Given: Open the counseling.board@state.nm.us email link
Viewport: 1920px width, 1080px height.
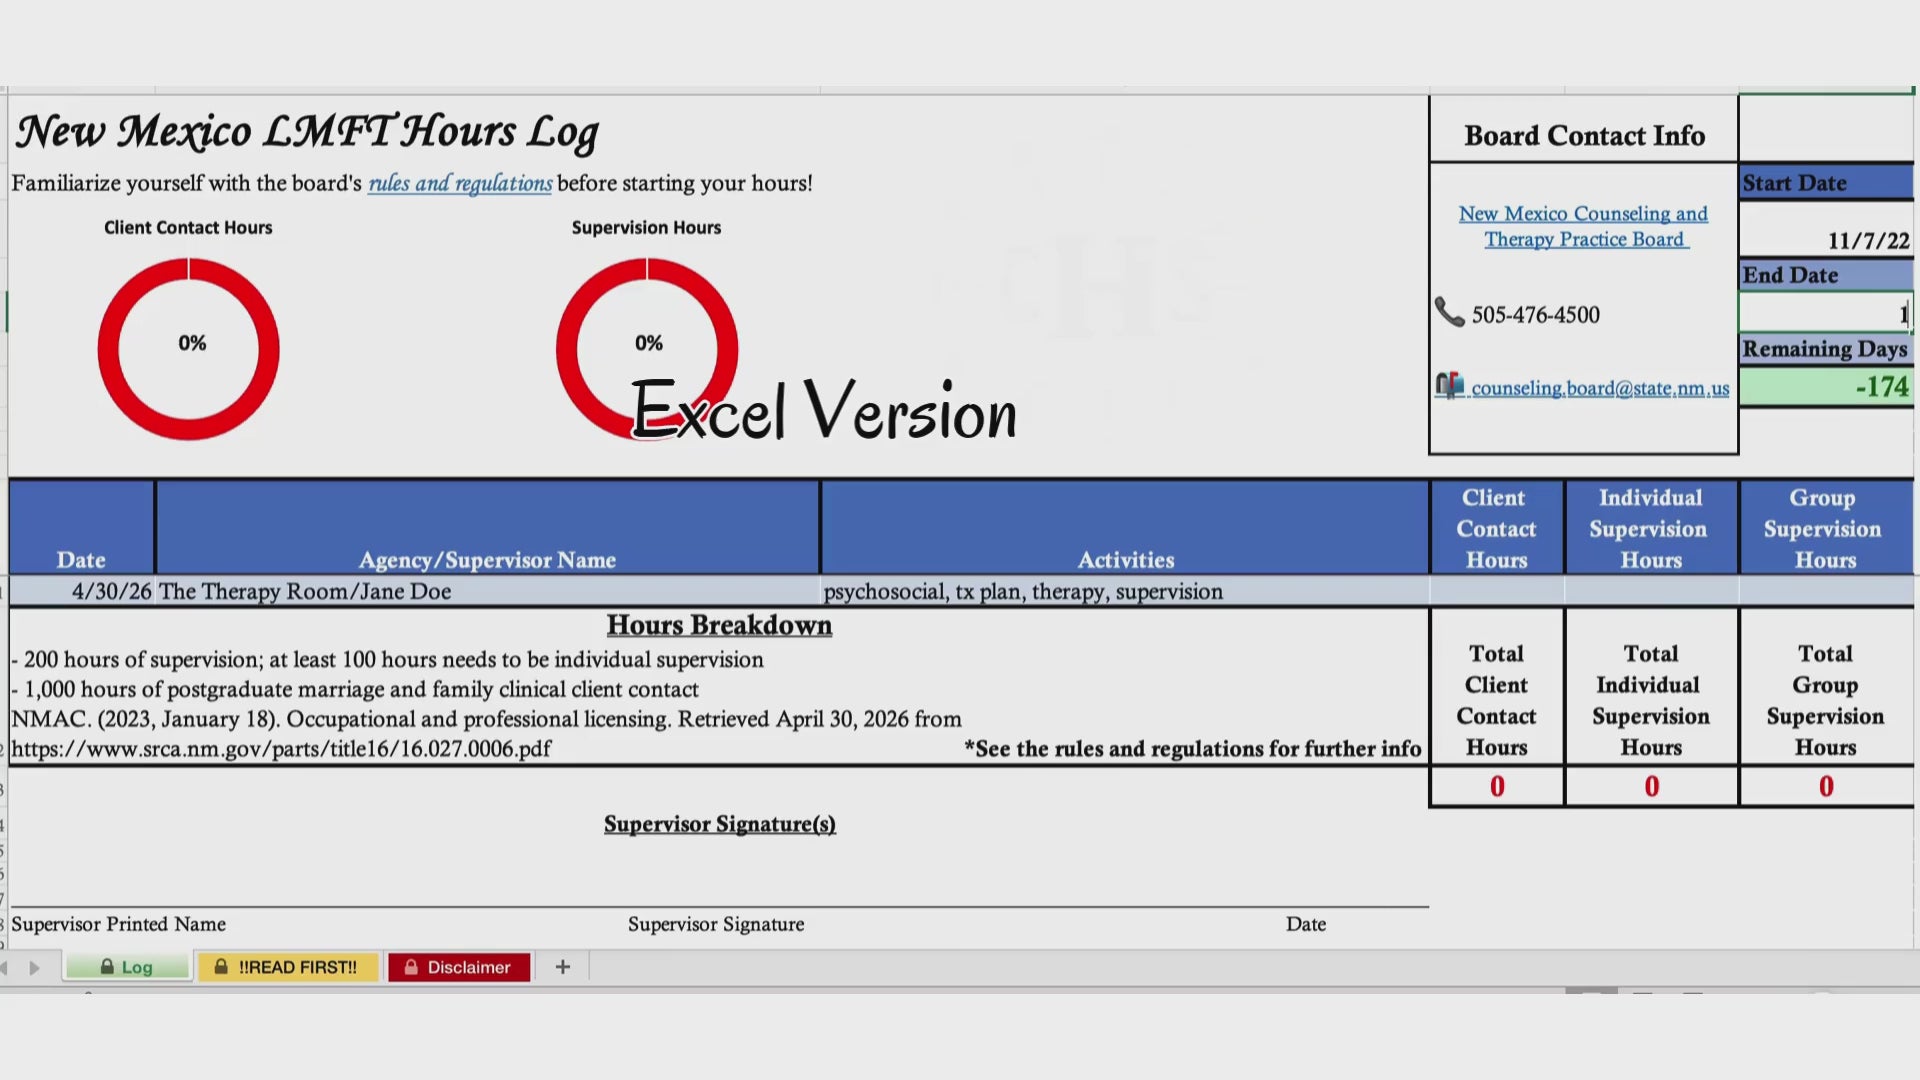Looking at the screenshot, I should 1600,388.
